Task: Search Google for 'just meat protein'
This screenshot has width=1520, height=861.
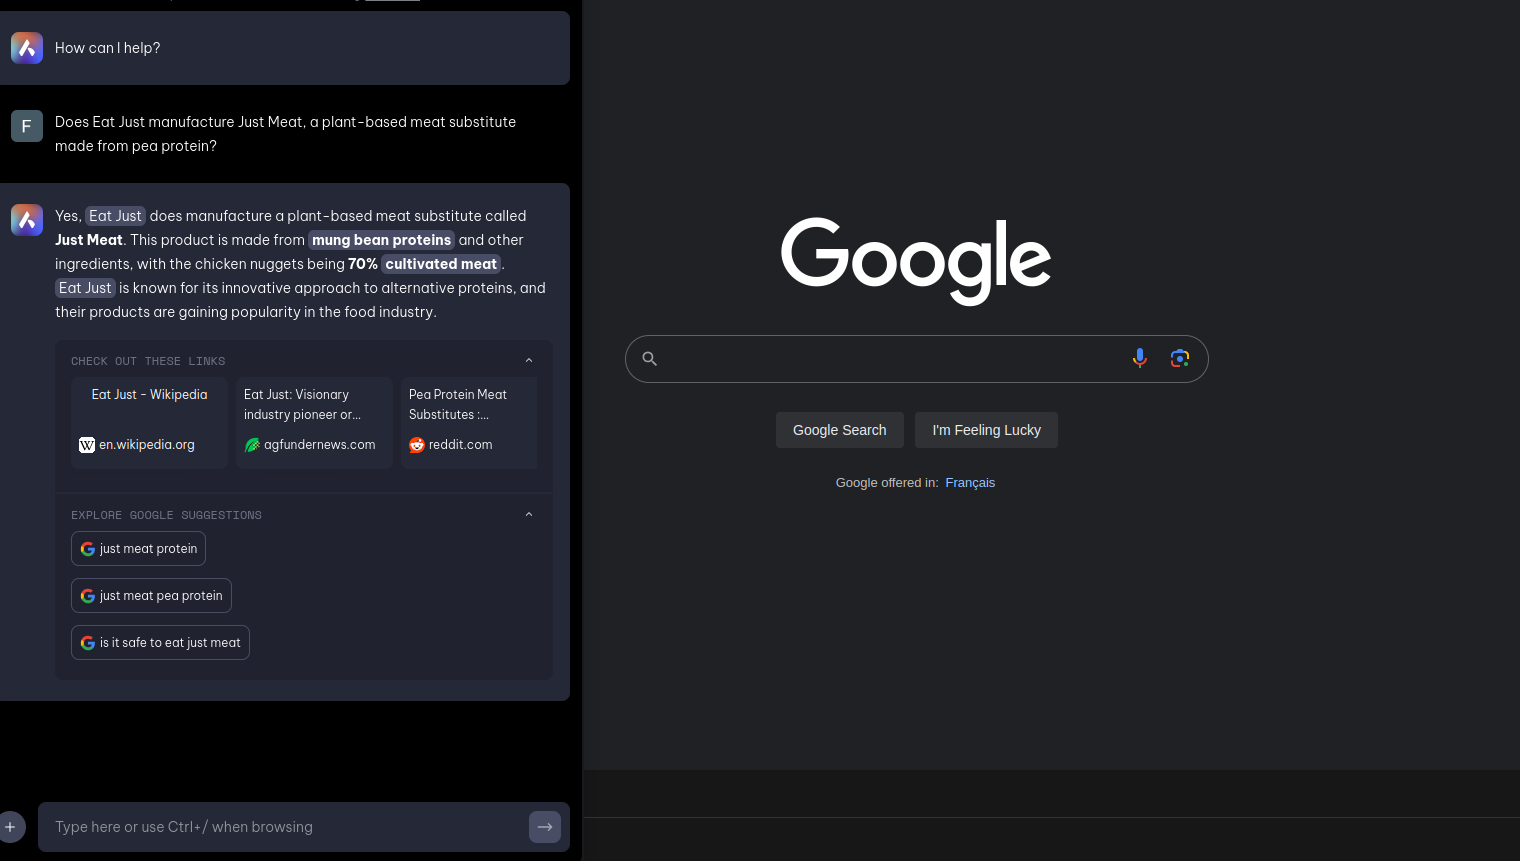Action: tap(138, 549)
